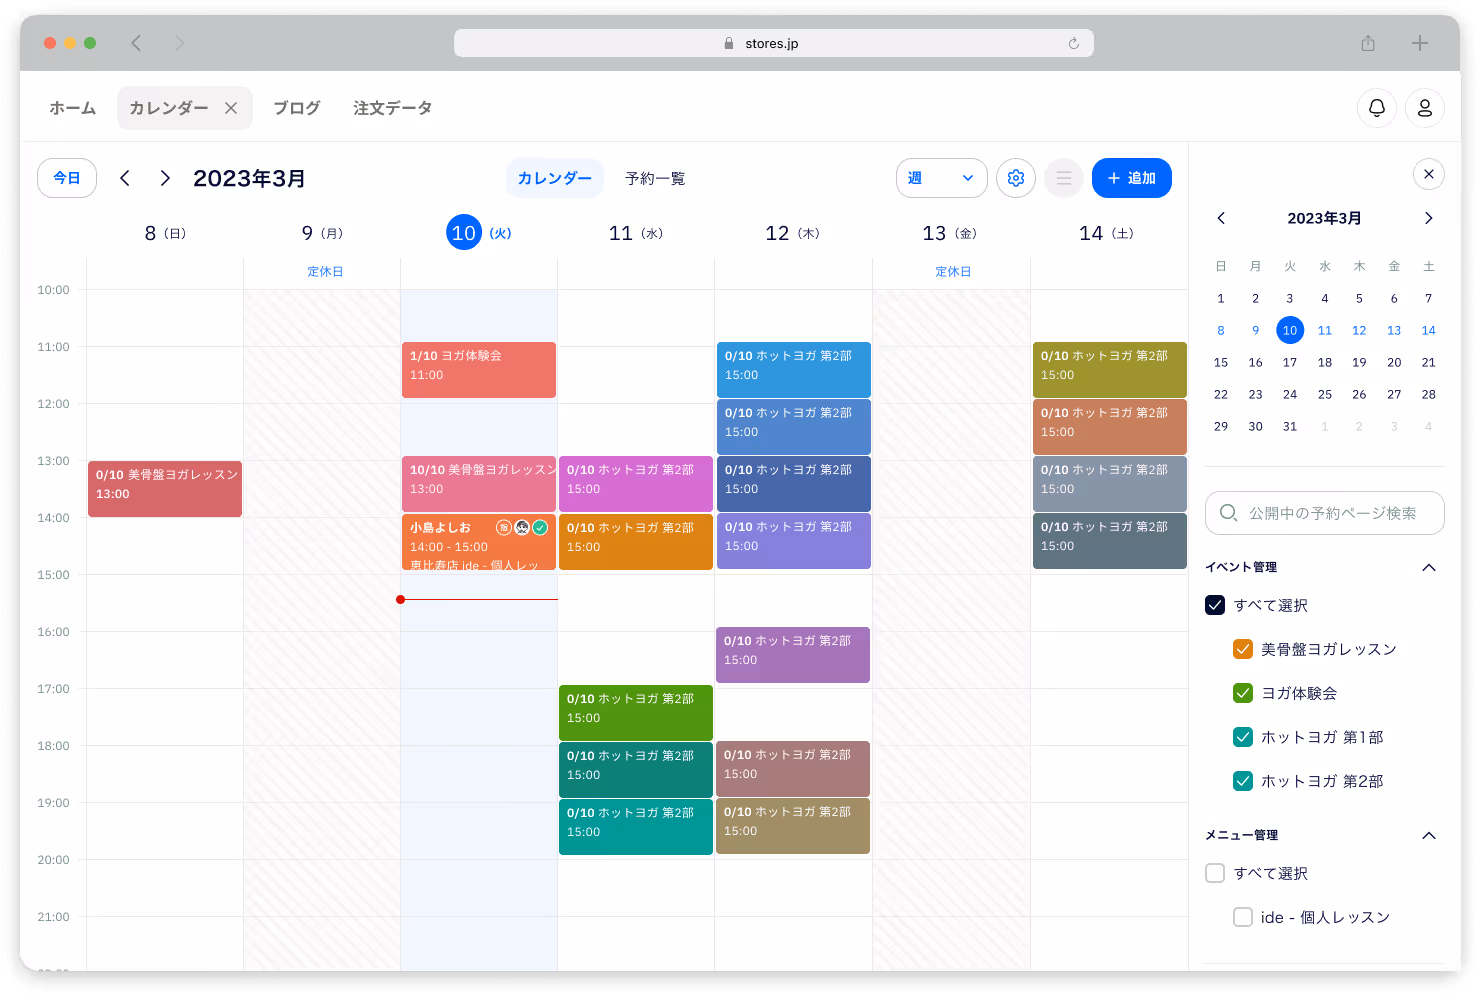Uncheck ホットヨガ 第2部 filter
The width and height of the screenshot is (1481, 996).
[1243, 781]
